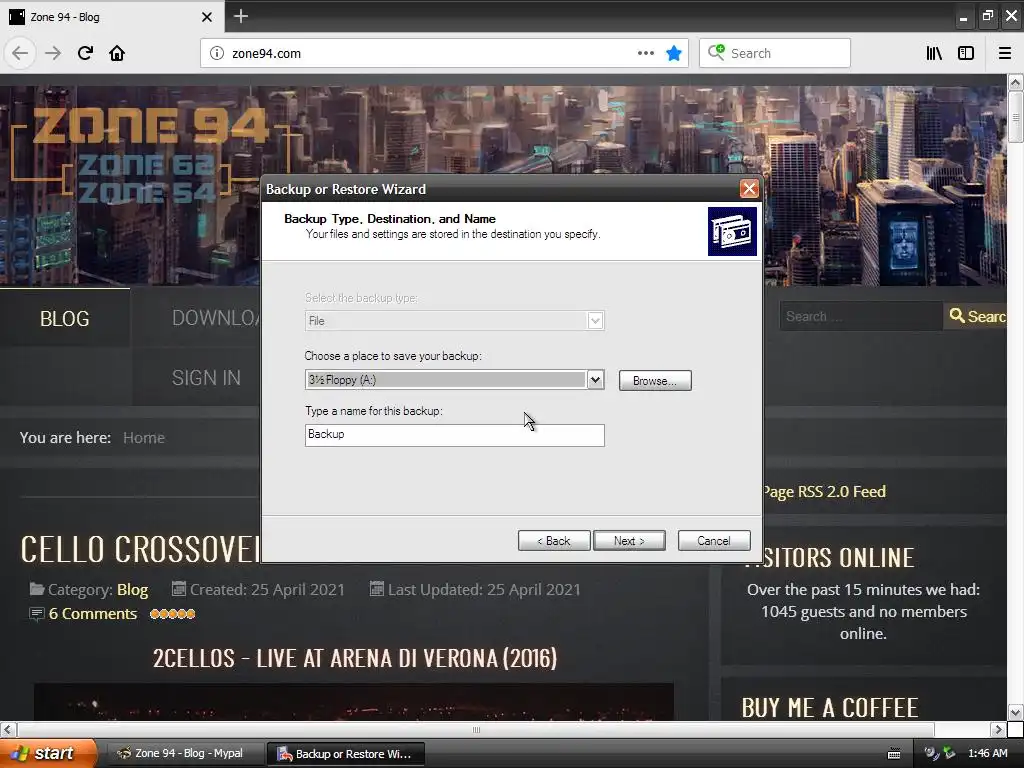
Task: Click the vertical scrollbar down arrow
Action: (1015, 712)
